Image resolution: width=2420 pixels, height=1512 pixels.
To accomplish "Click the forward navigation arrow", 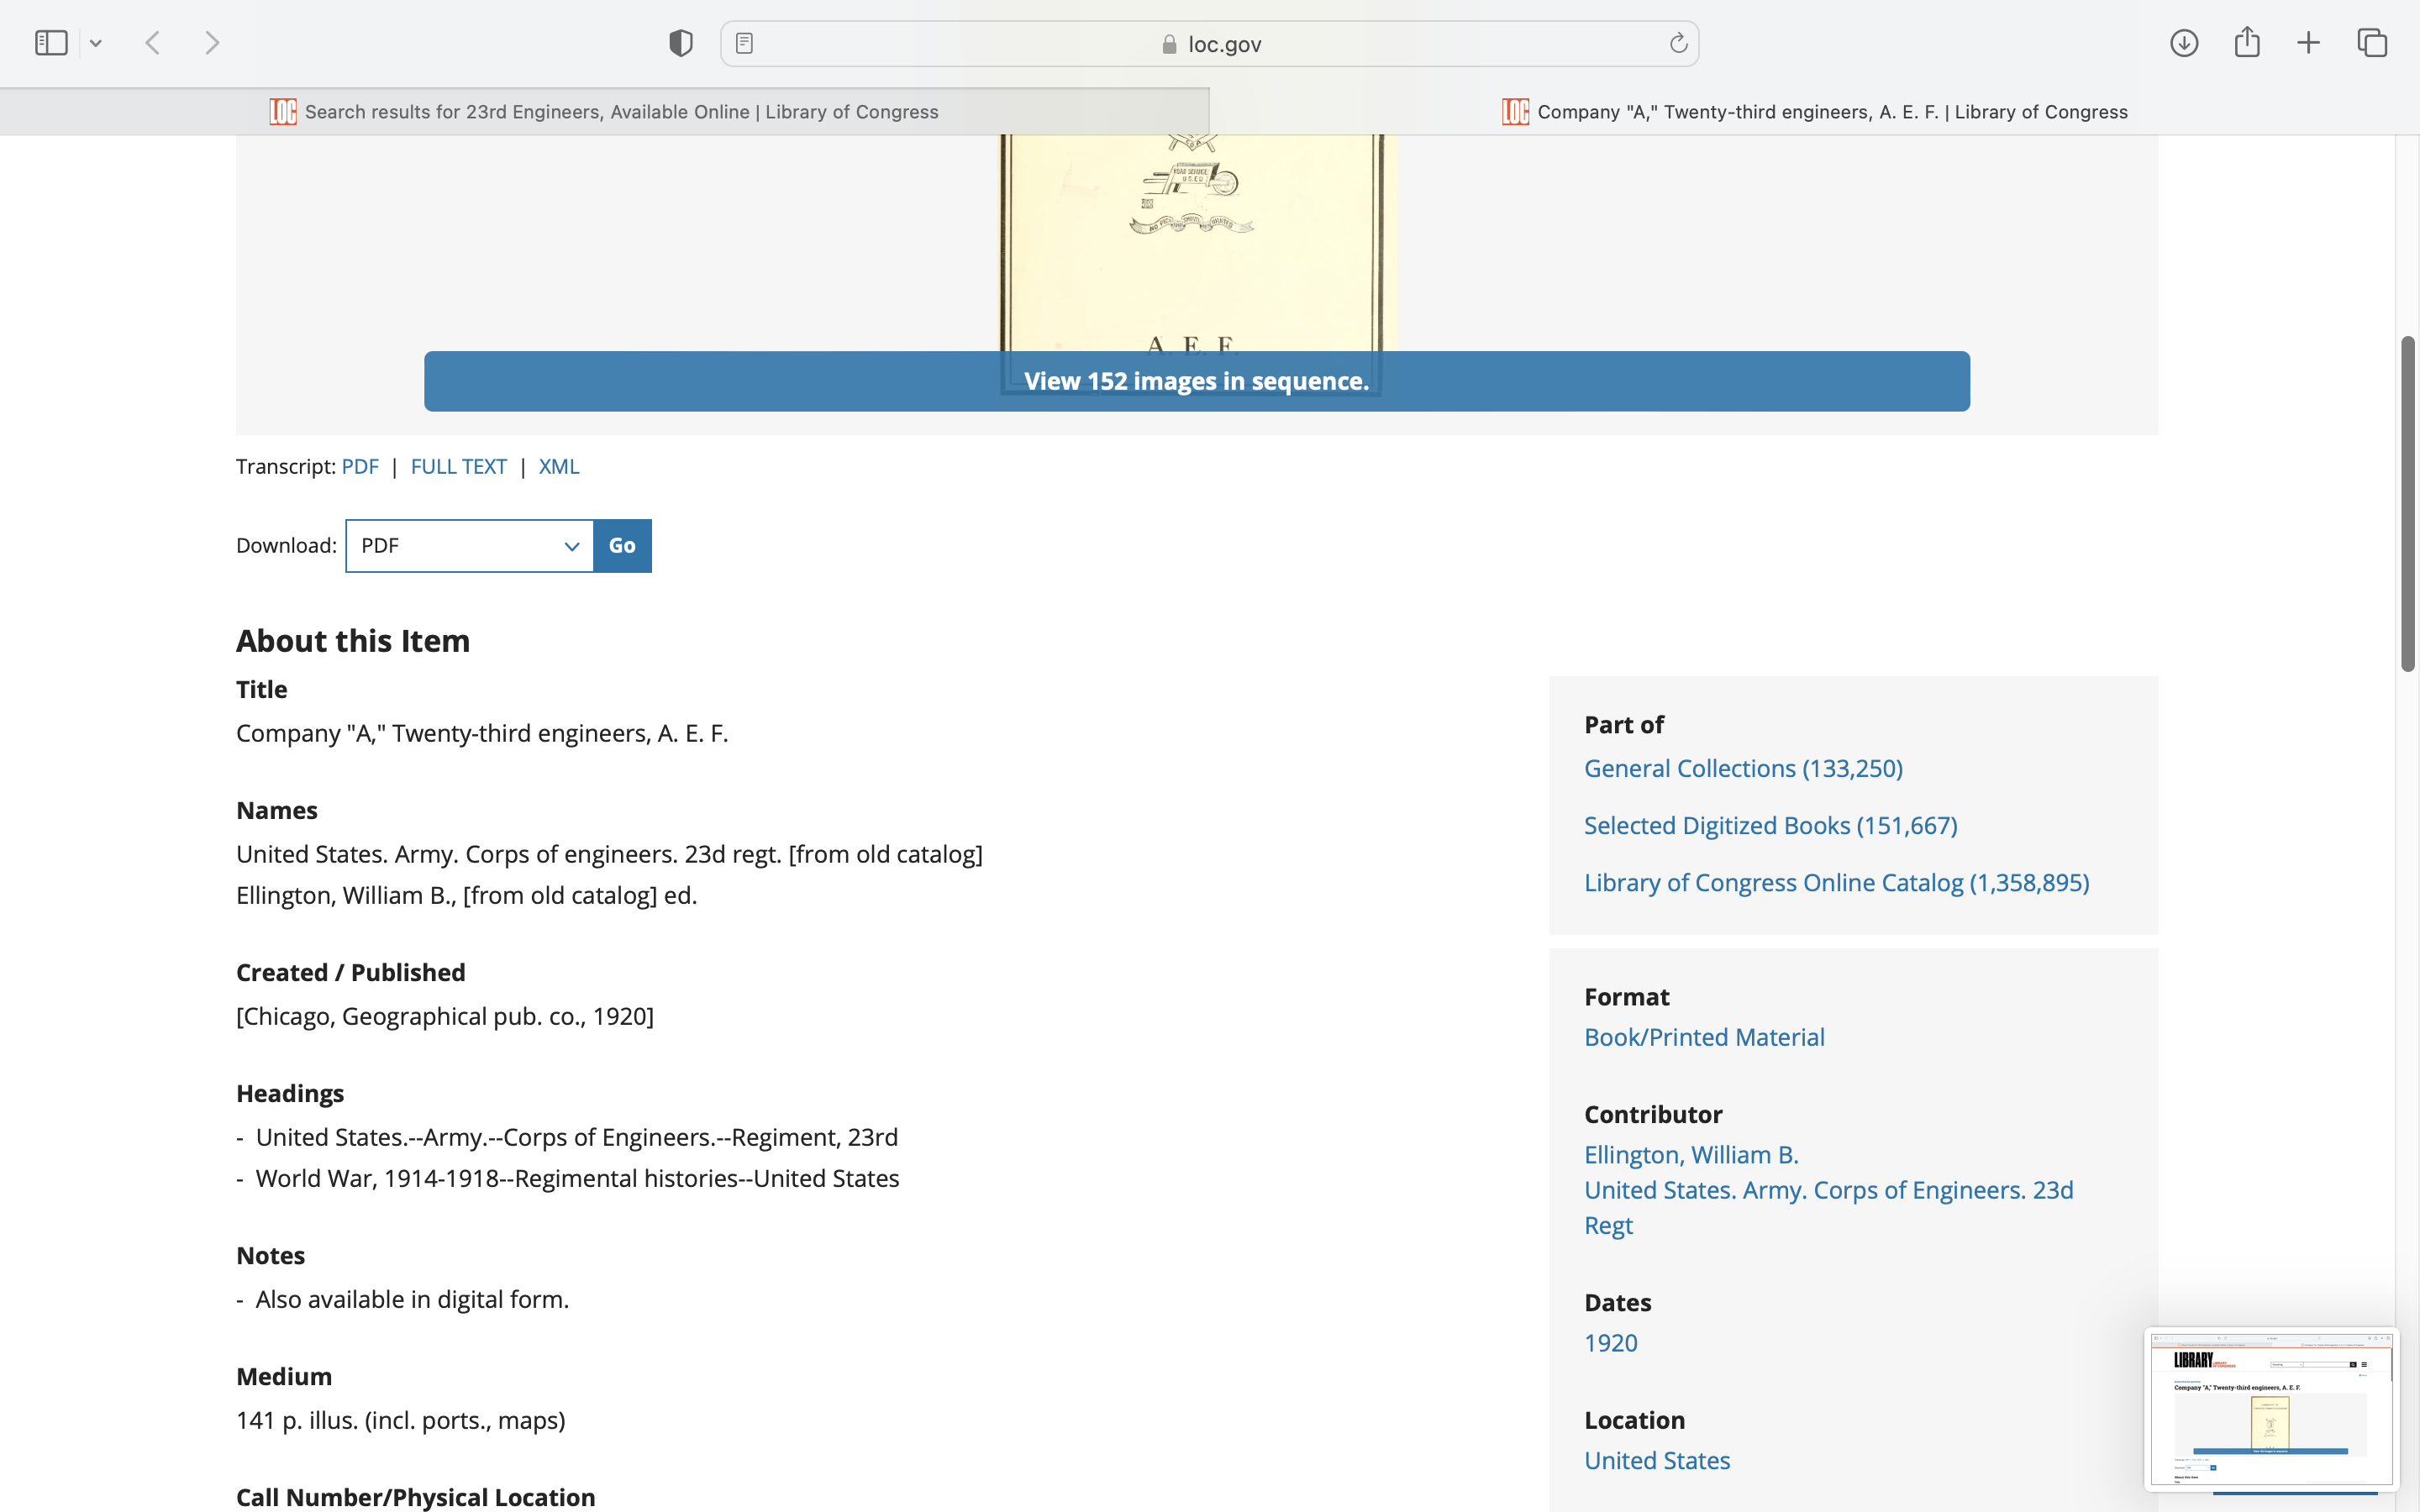I will [212, 43].
